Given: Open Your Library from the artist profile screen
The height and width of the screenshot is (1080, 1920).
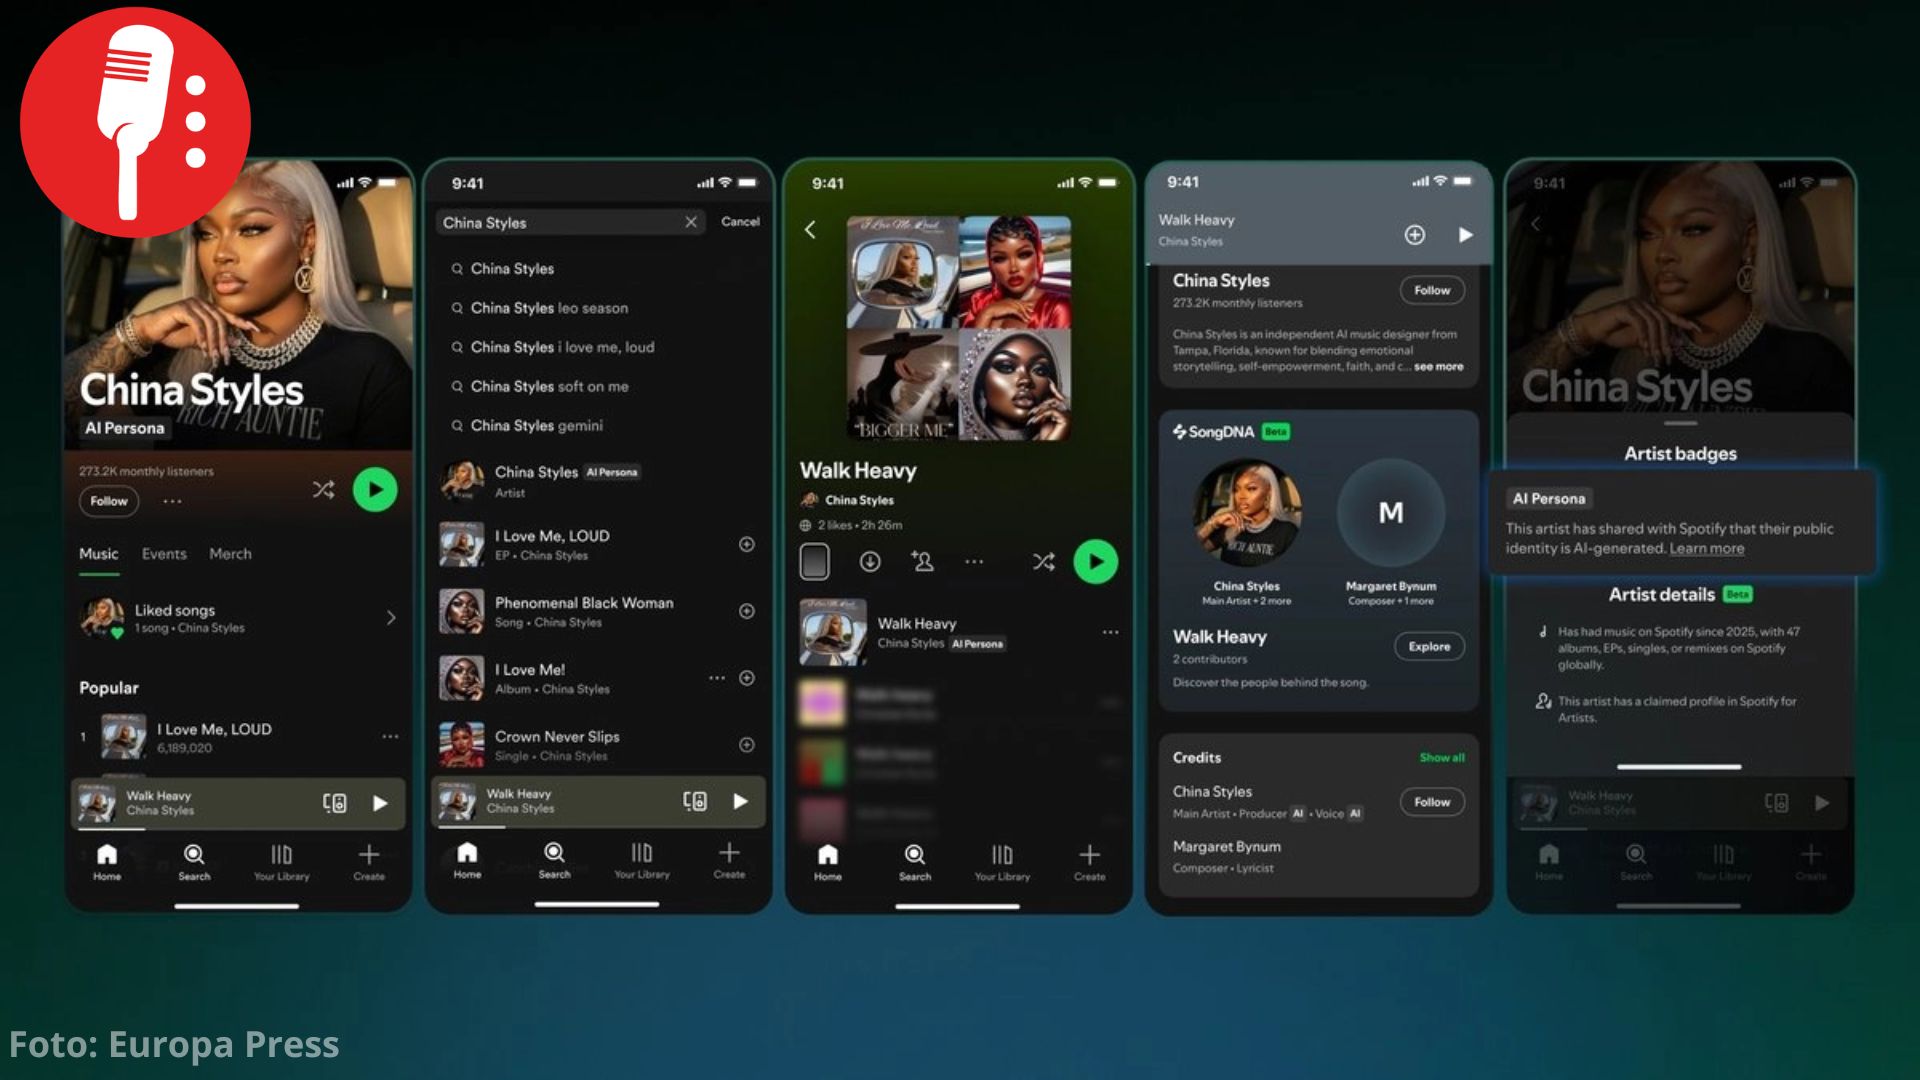Looking at the screenshot, I should (281, 863).
